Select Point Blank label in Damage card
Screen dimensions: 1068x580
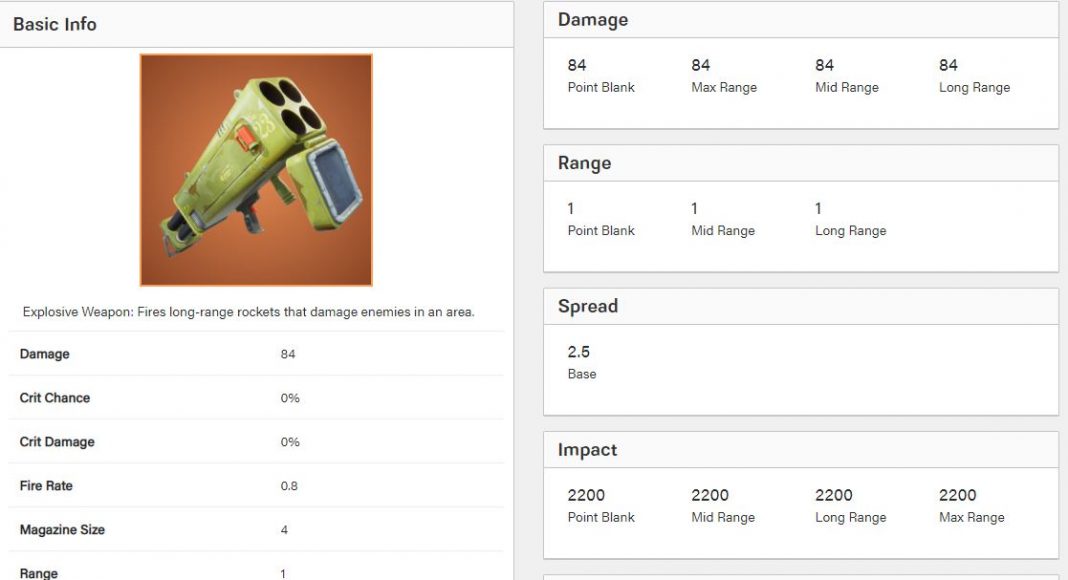click(x=601, y=87)
